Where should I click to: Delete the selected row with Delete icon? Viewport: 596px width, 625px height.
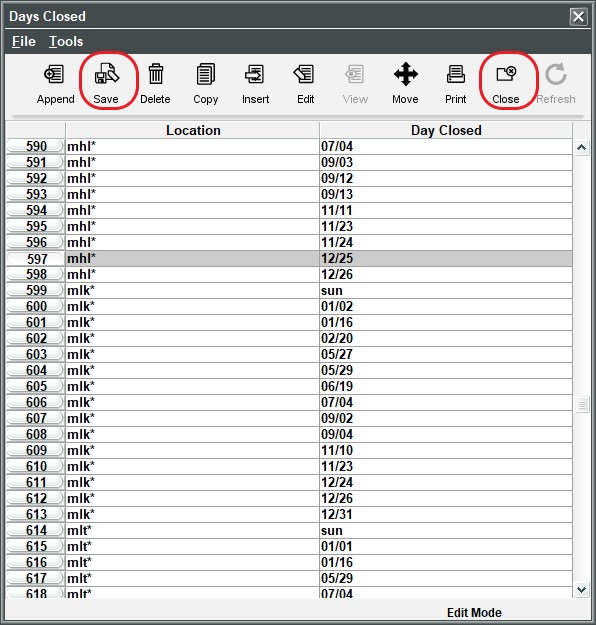point(155,74)
